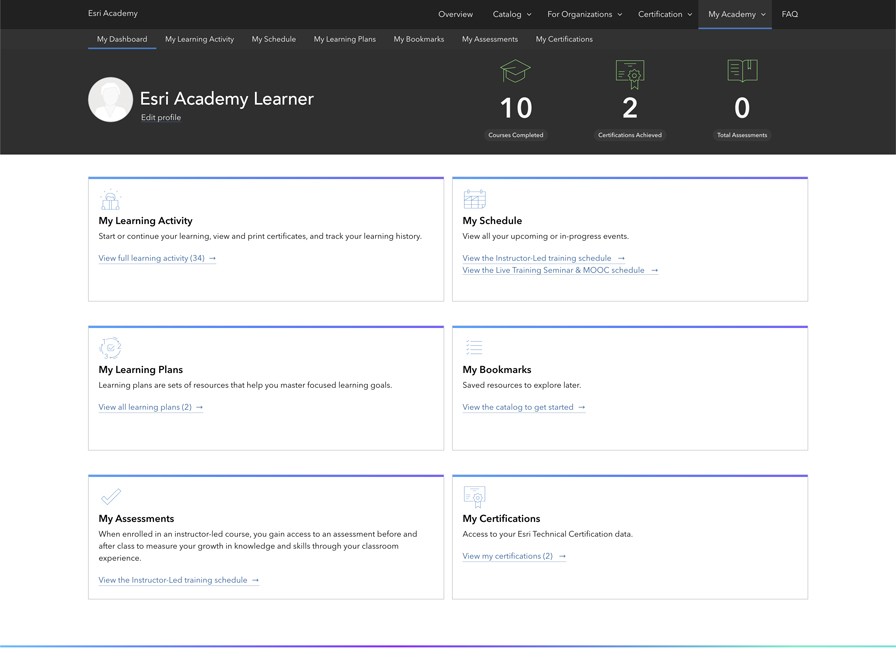Open the My Learning Plans tab
This screenshot has width=896, height=648.
tap(345, 39)
